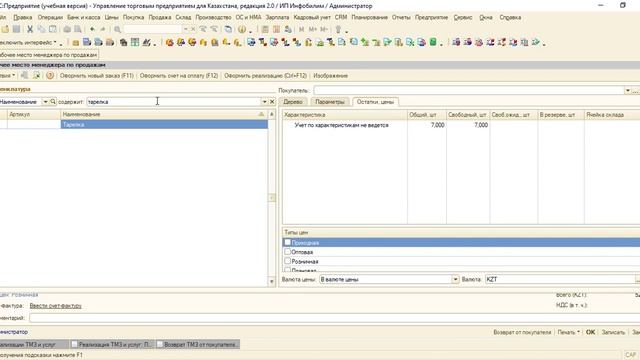This screenshot has height=360, width=640.
Task: Tick the Розничная price type checkbox
Action: [287, 261]
